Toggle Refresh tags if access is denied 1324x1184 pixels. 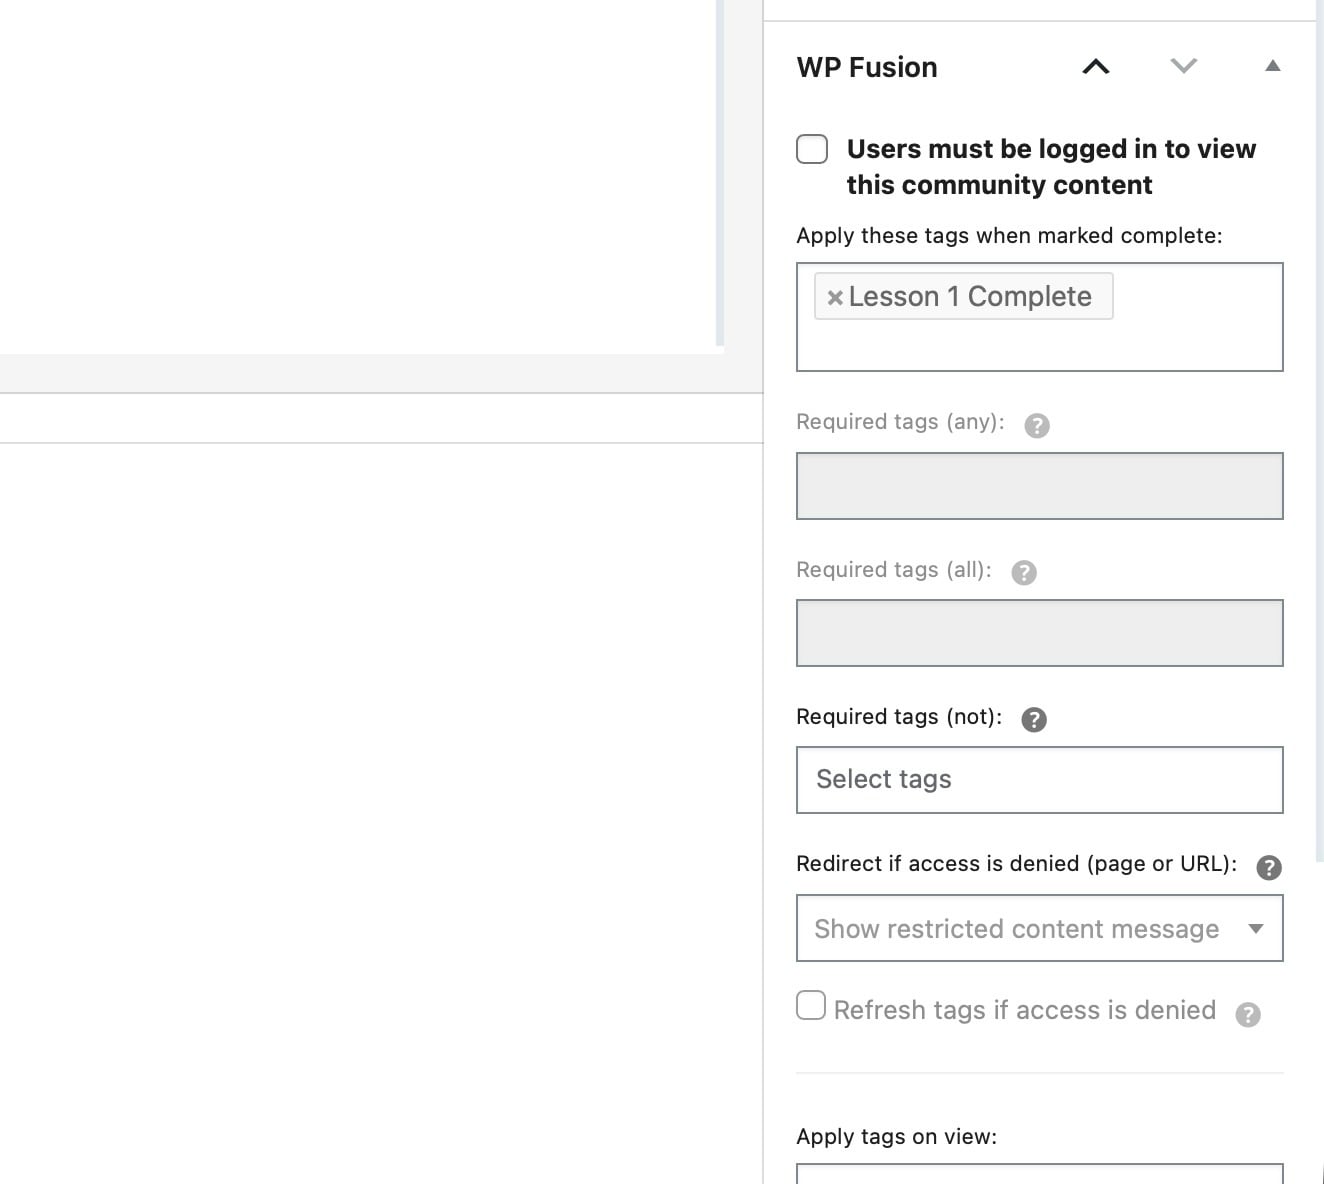811,1005
